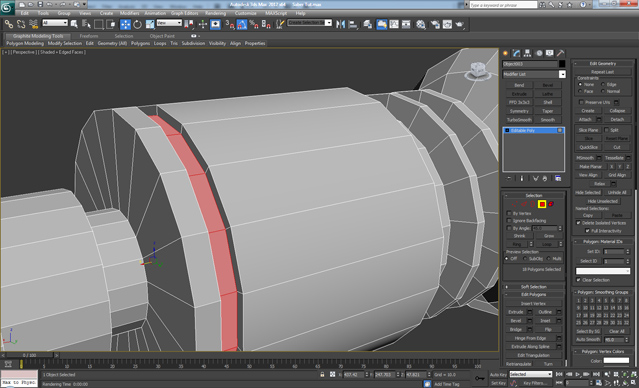The height and width of the screenshot is (388, 639).
Task: Click Go to Start playback button
Action: point(559,374)
